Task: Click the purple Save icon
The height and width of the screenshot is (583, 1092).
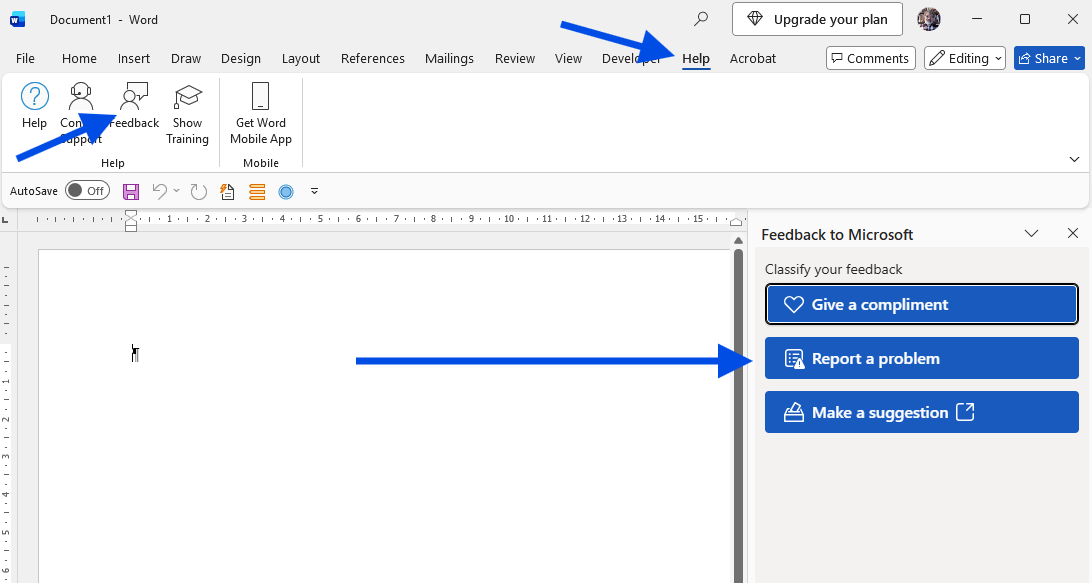Action: point(131,192)
